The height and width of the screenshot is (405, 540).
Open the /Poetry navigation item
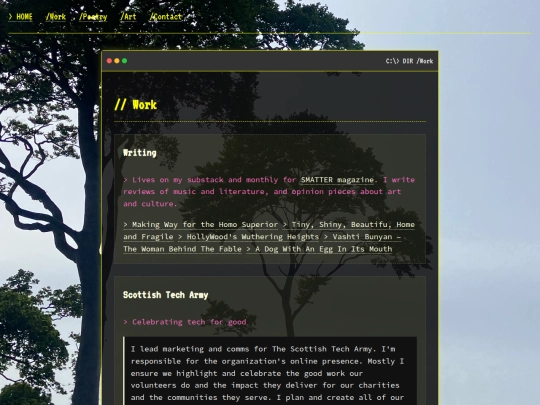[93, 17]
